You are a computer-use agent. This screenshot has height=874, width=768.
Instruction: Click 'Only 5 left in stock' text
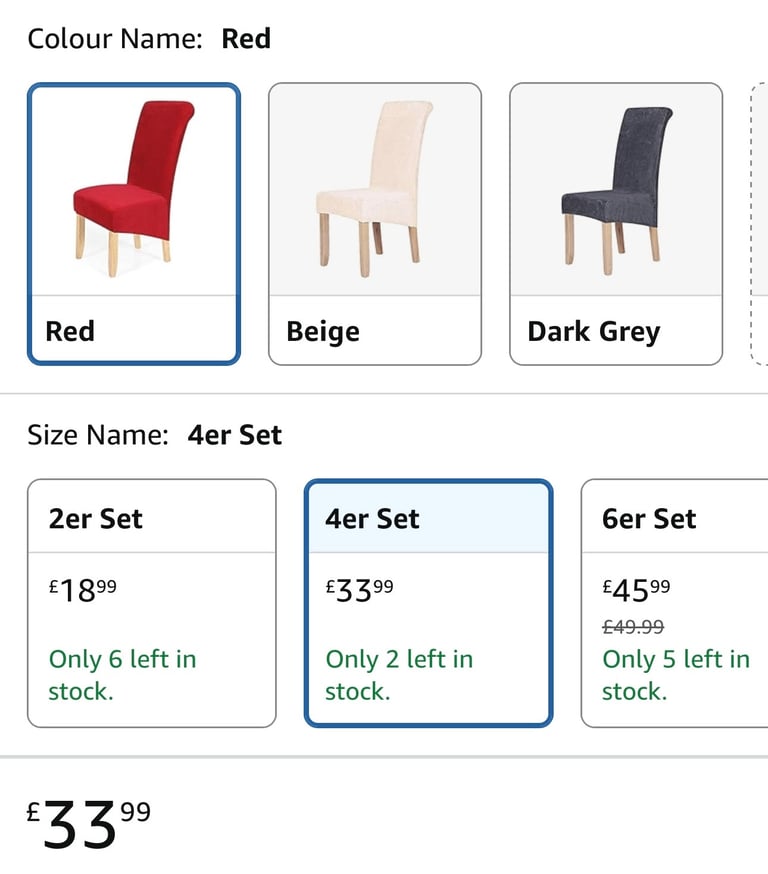tap(676, 675)
